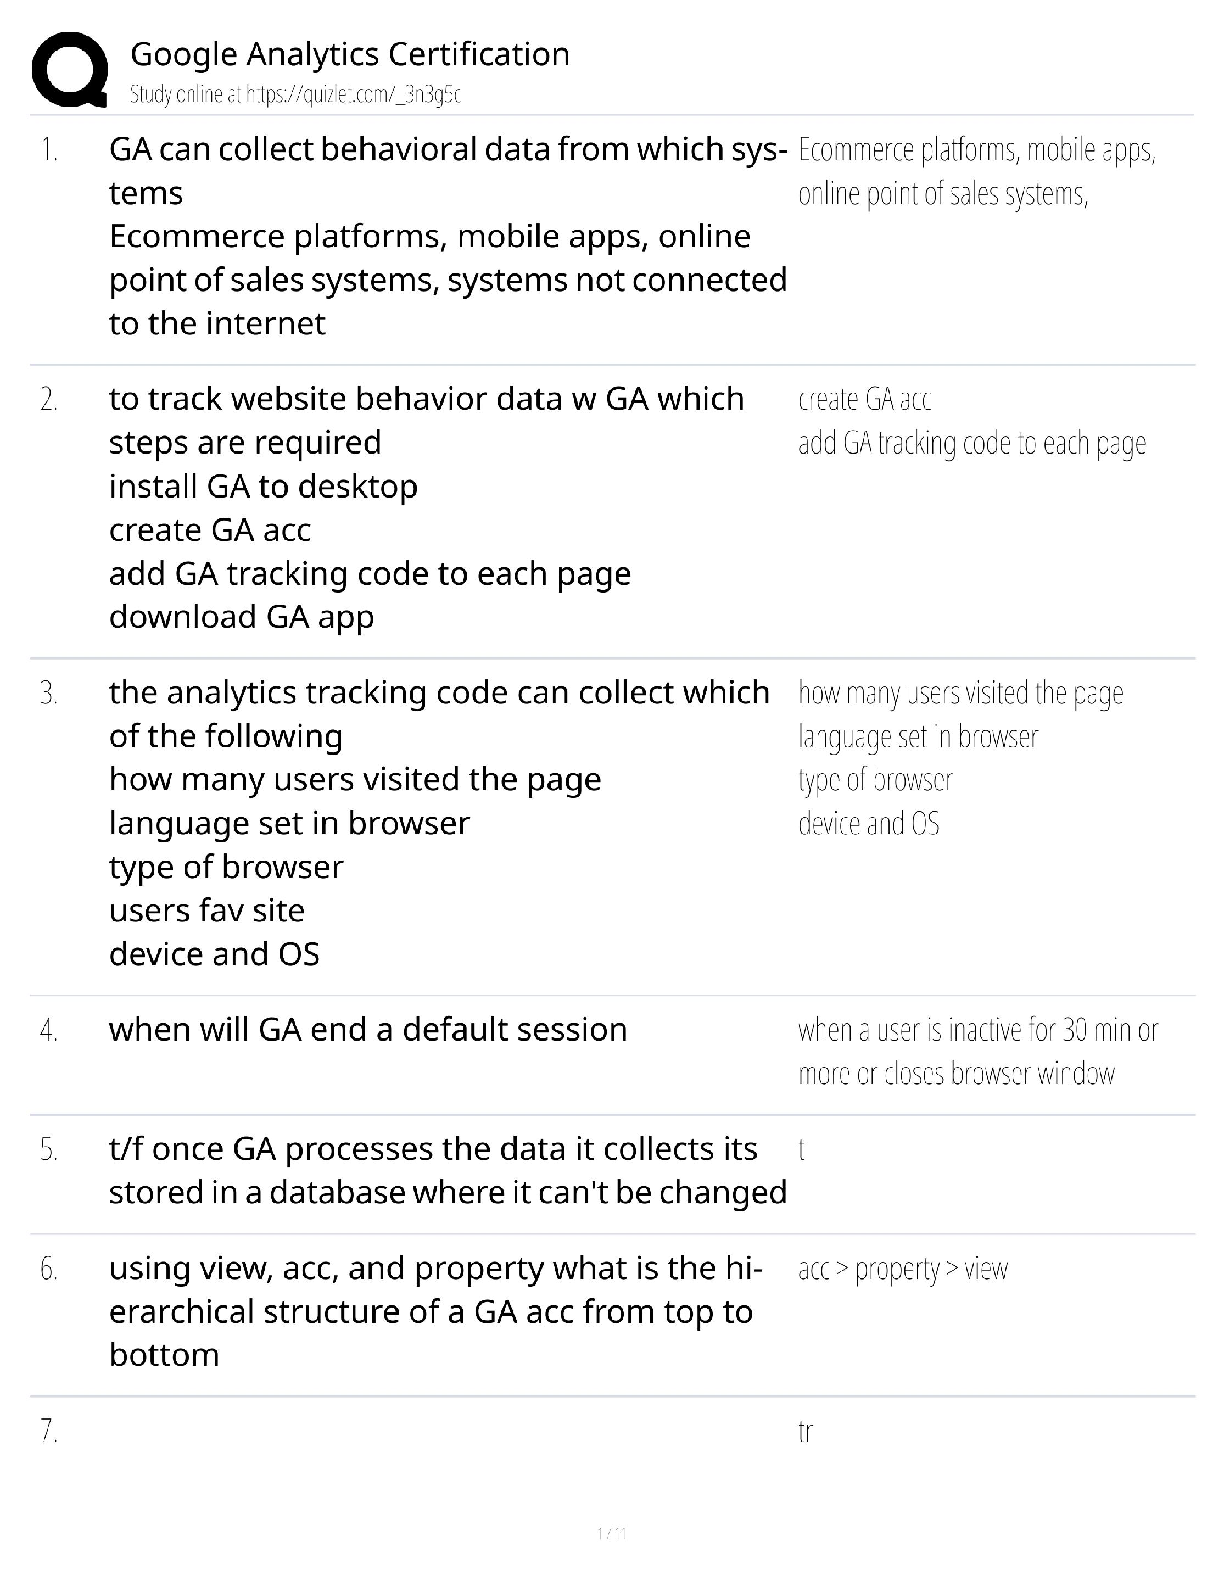1224x1584 pixels.
Task: Click the Quizlet Q logo icon
Action: pyautogui.click(x=70, y=69)
